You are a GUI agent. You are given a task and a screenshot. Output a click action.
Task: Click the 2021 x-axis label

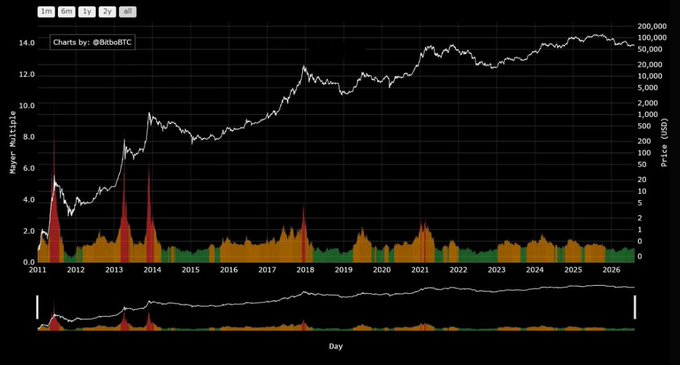click(420, 270)
